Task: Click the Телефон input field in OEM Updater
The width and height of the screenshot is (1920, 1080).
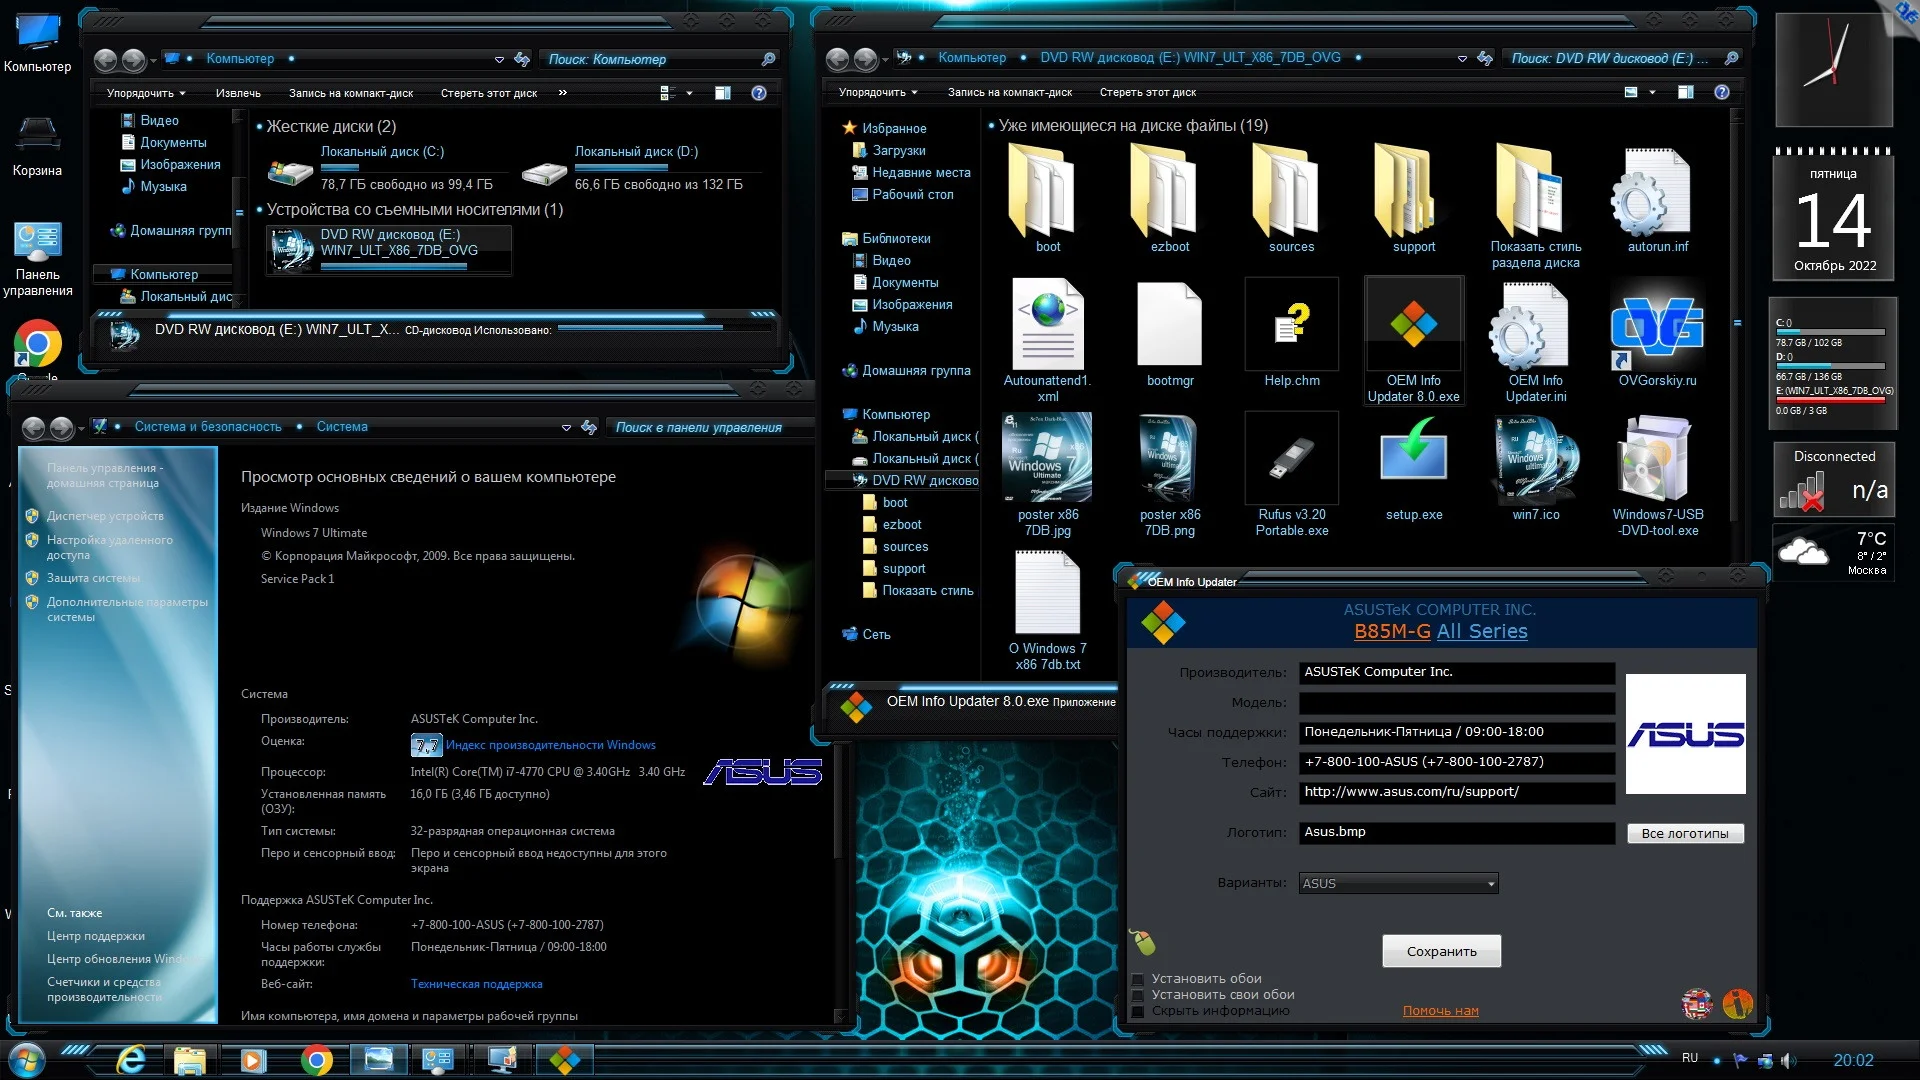Action: point(1456,762)
